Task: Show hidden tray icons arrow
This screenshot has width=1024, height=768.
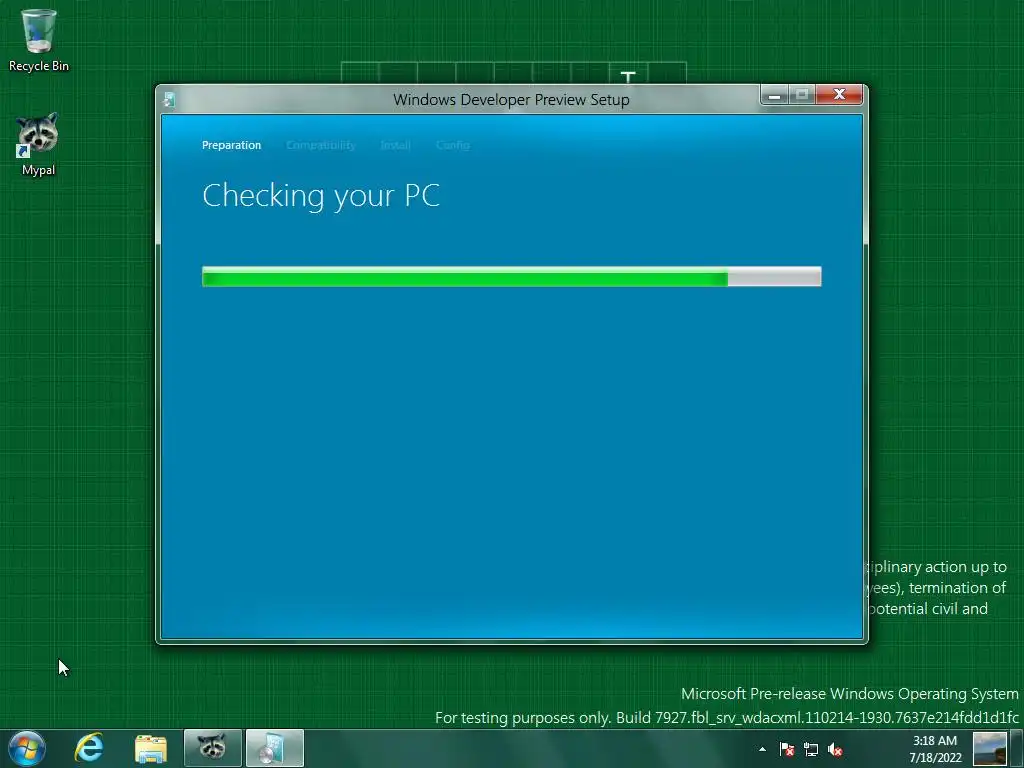Action: (x=762, y=749)
